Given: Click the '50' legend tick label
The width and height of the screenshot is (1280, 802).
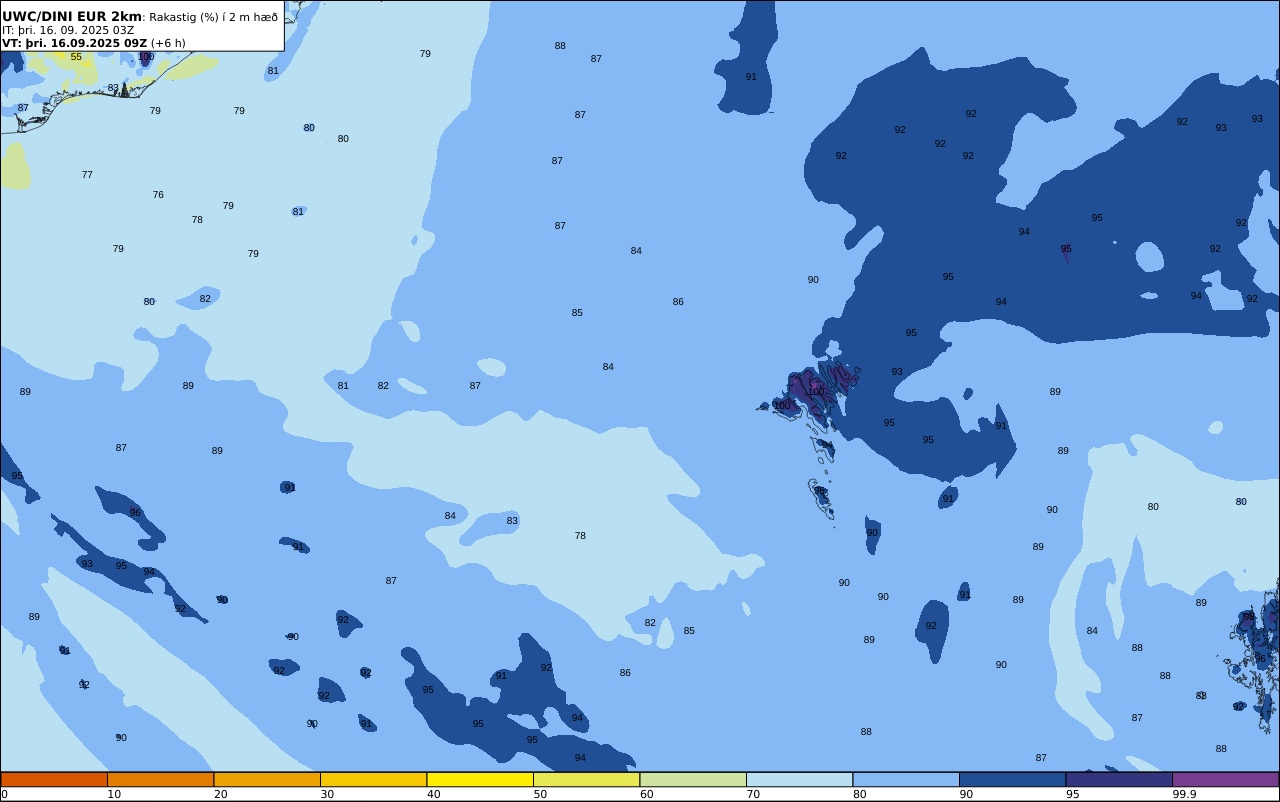Looking at the screenshot, I should click(540, 794).
